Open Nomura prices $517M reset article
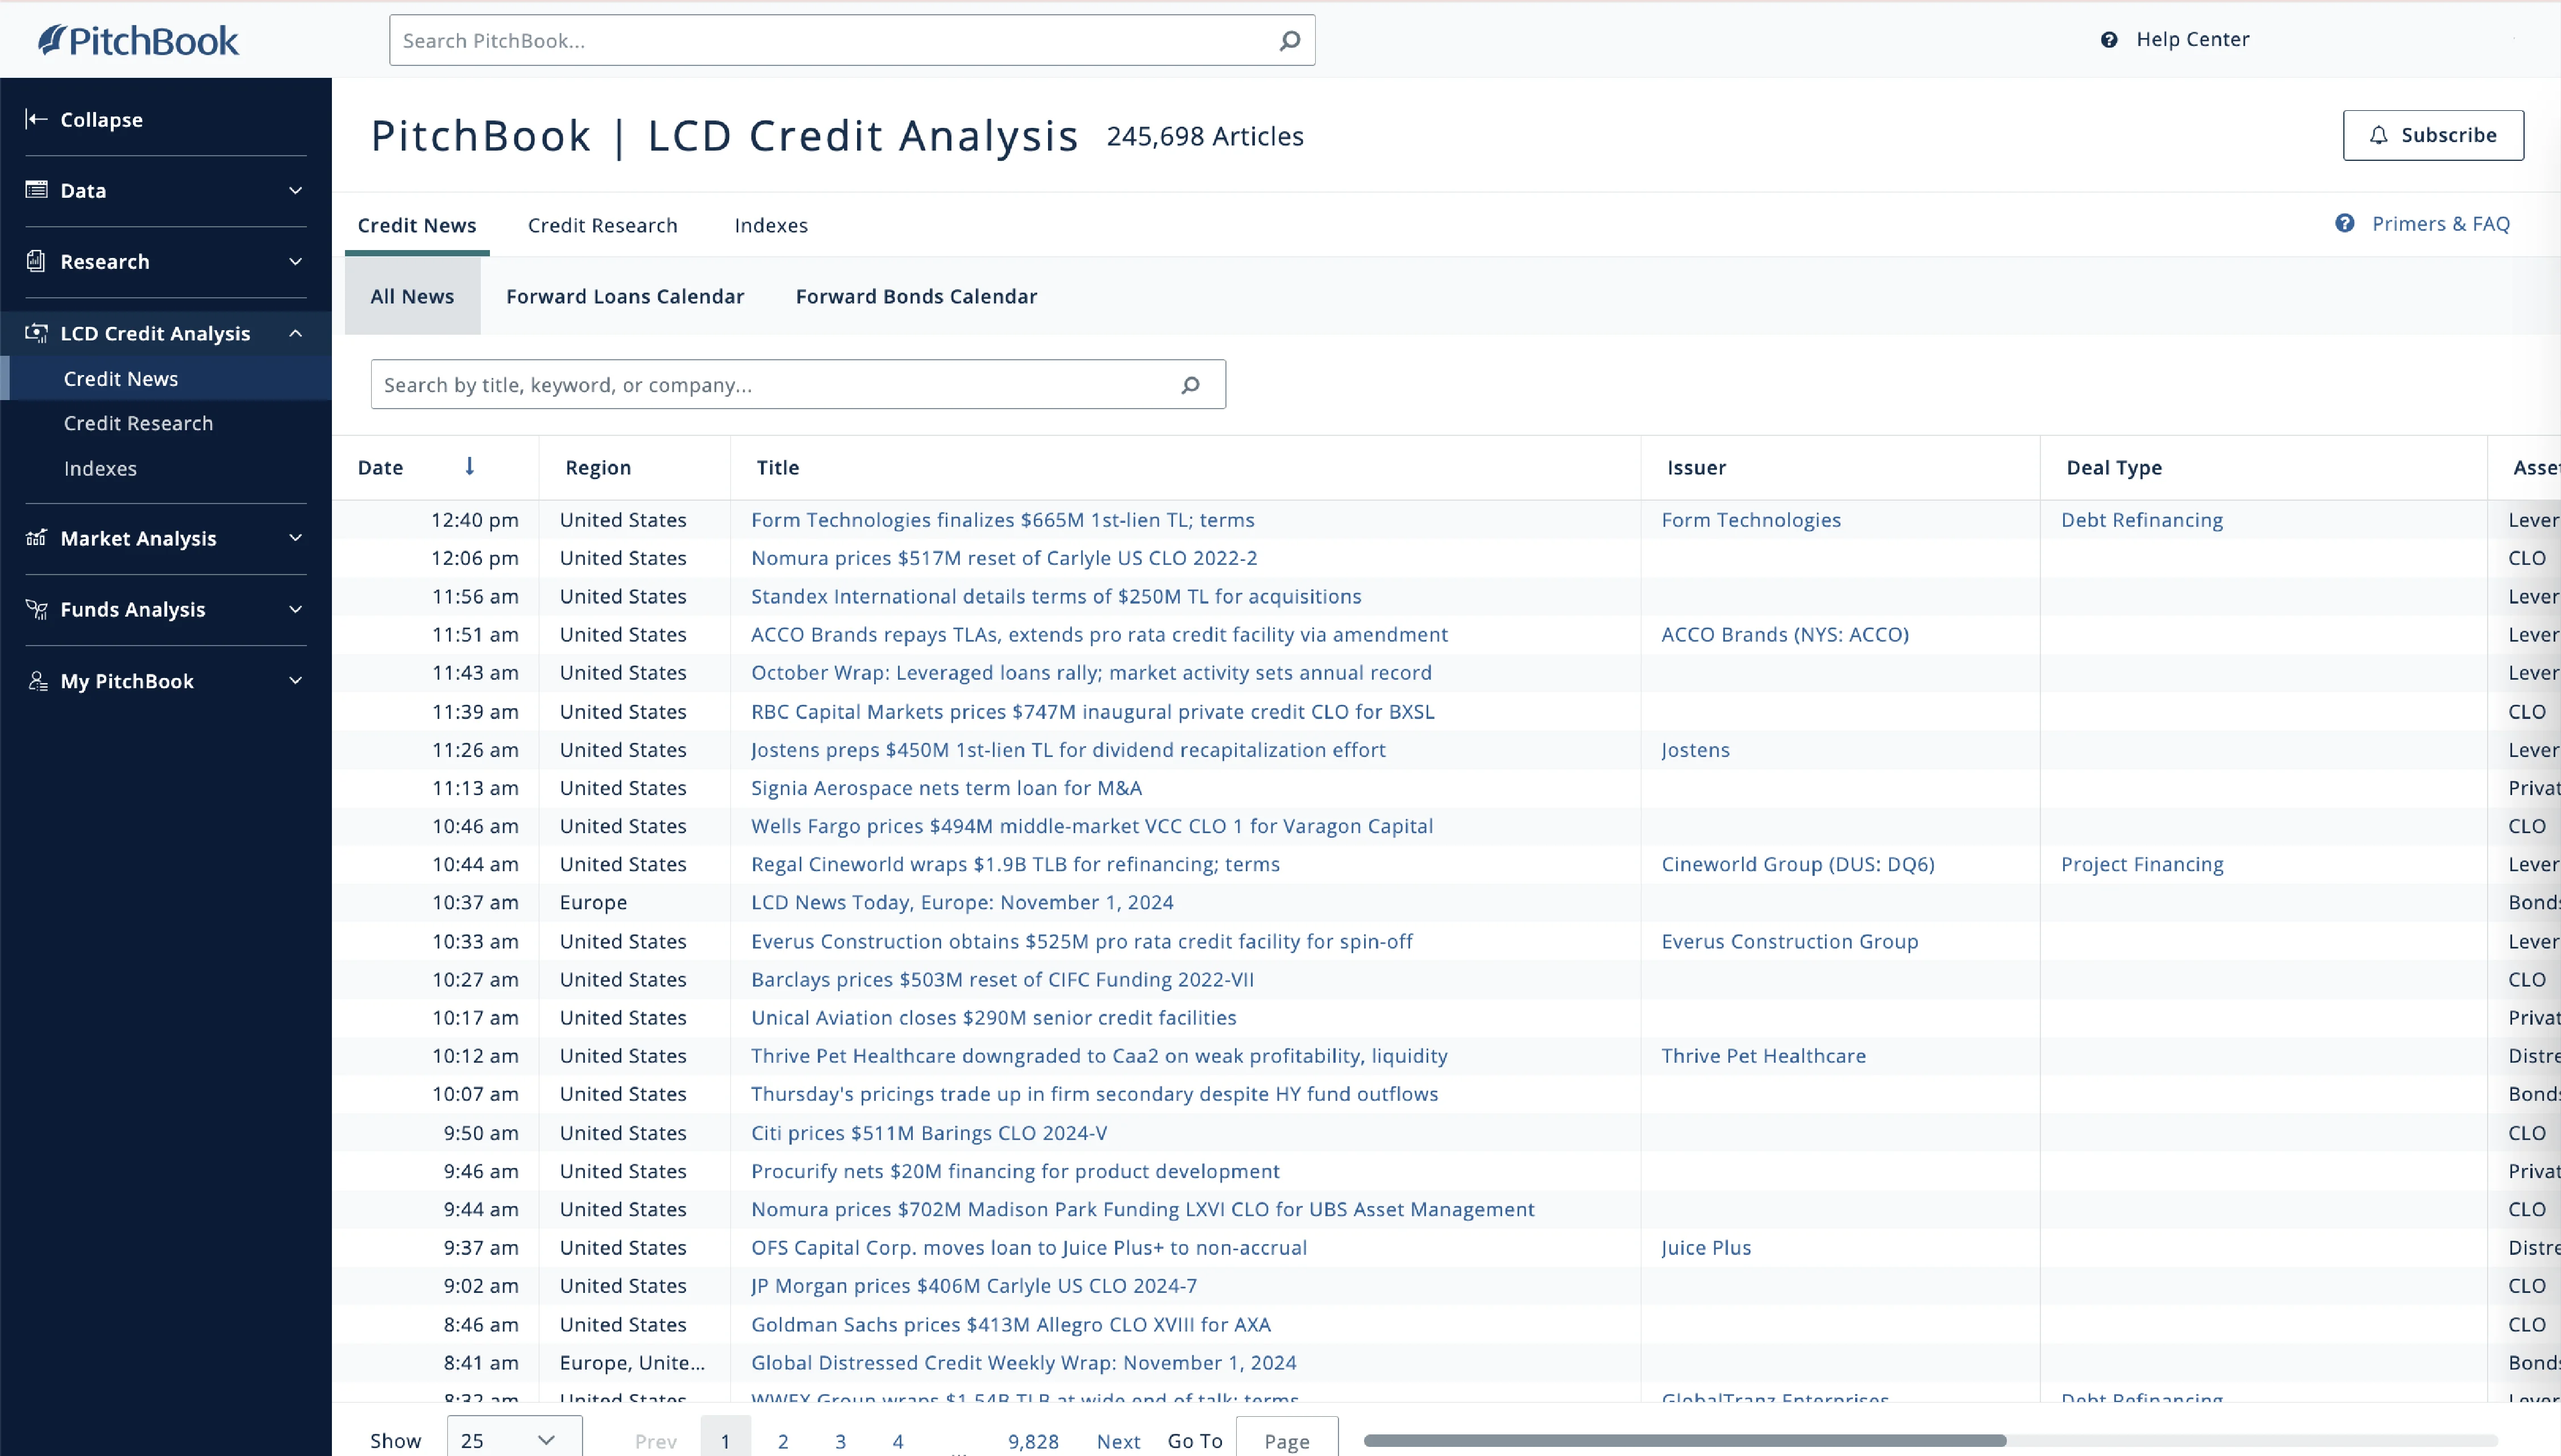The image size is (2561, 1456). tap(1004, 558)
